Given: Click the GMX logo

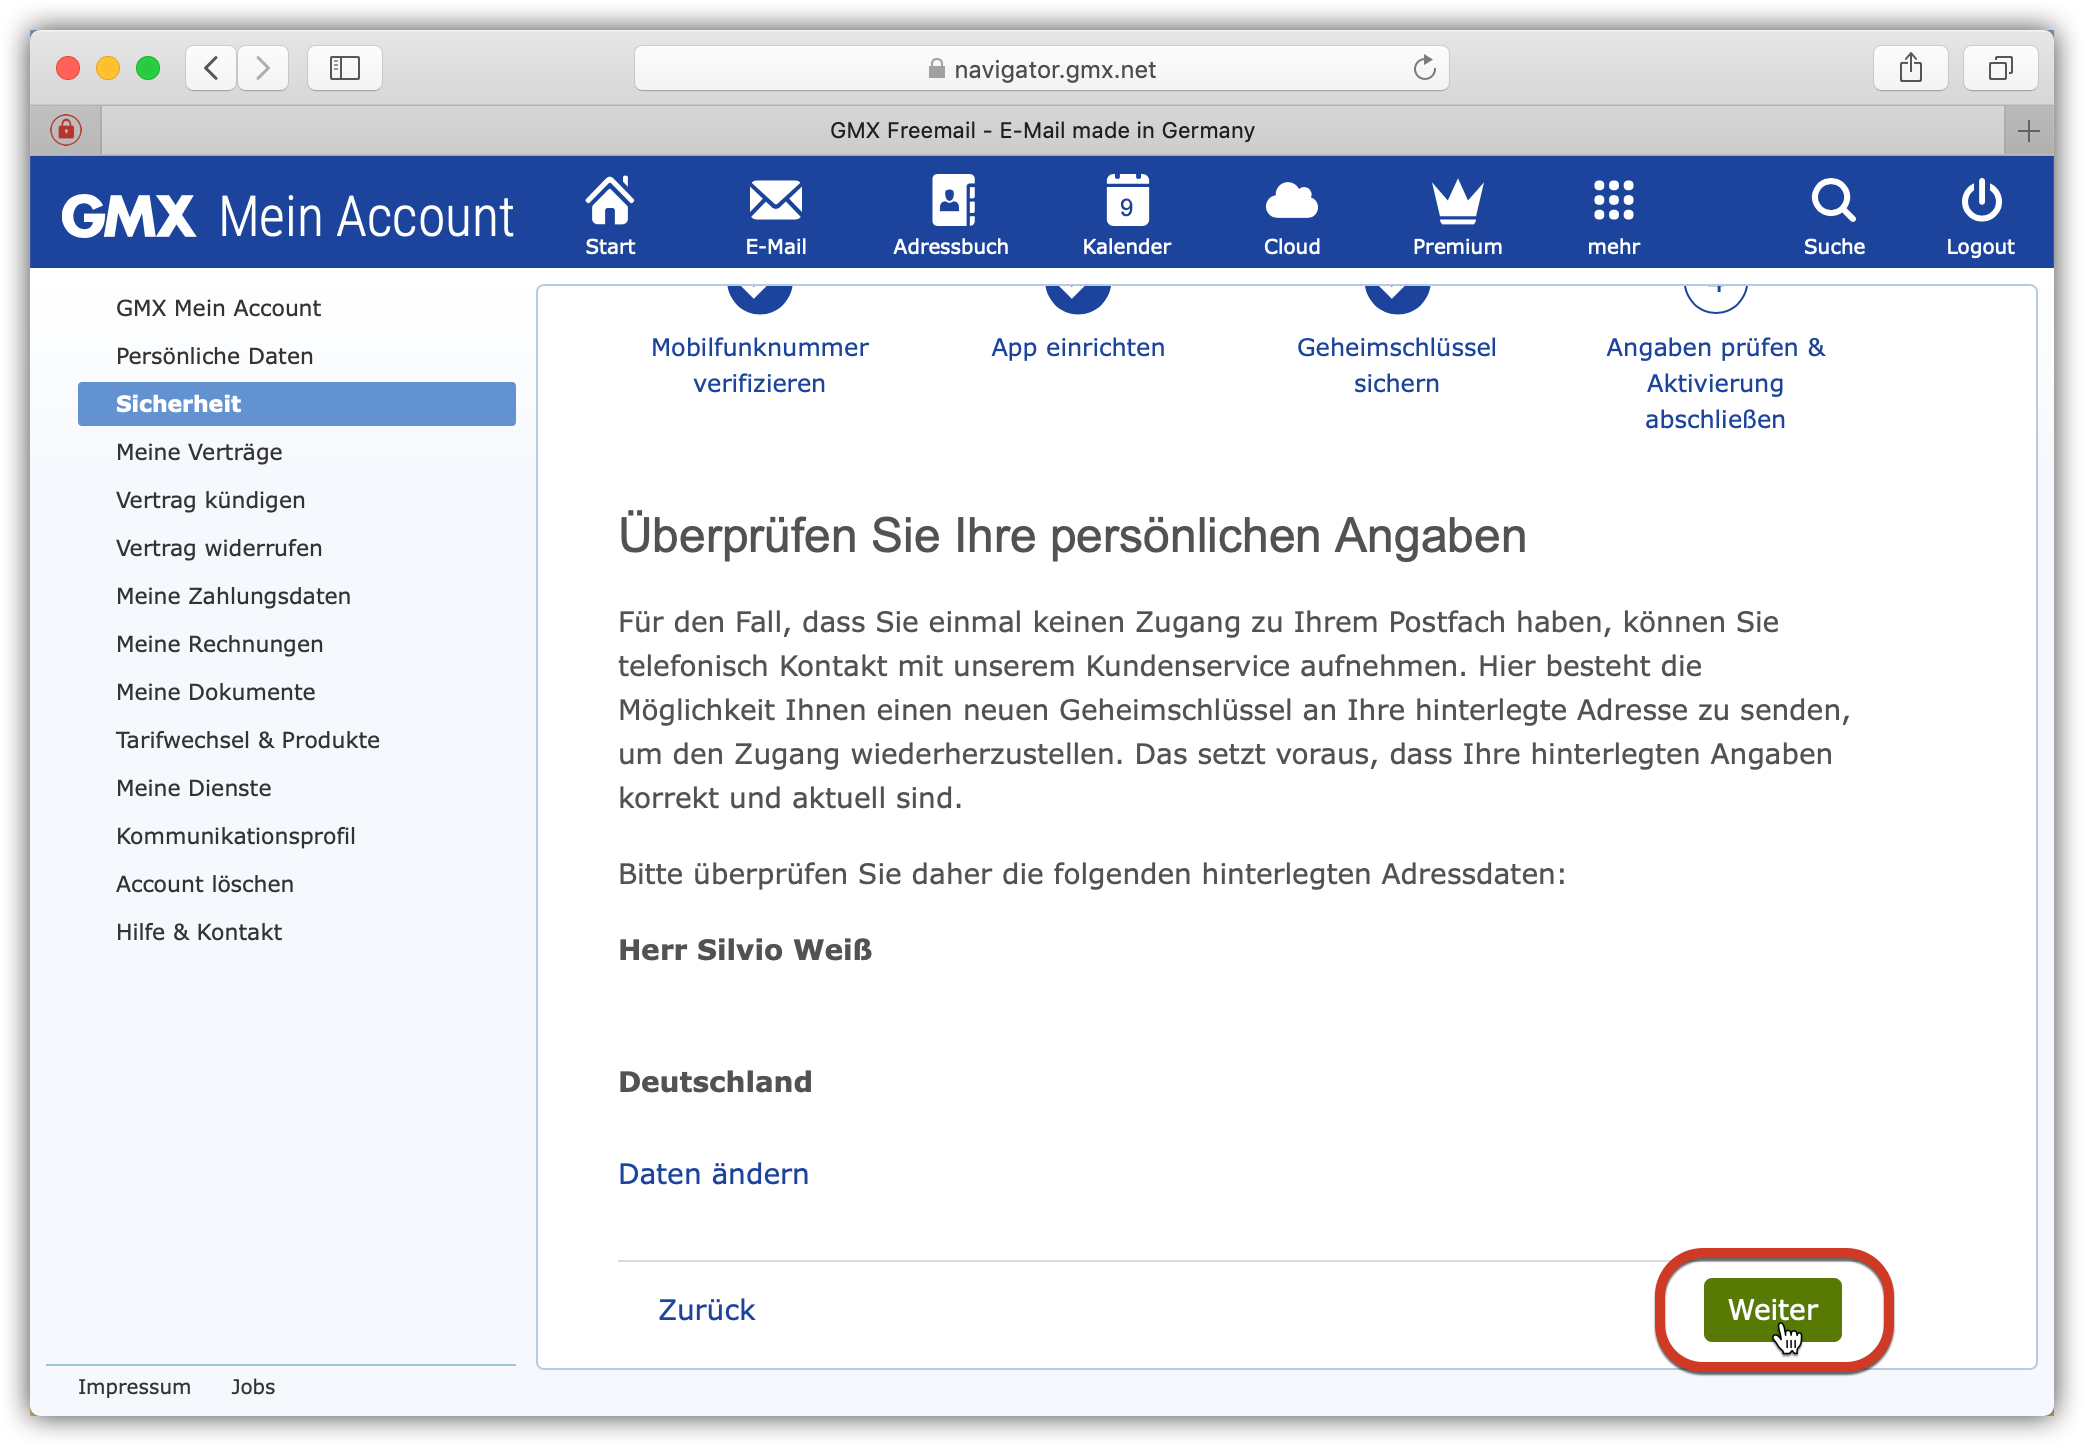Looking at the screenshot, I should [129, 216].
